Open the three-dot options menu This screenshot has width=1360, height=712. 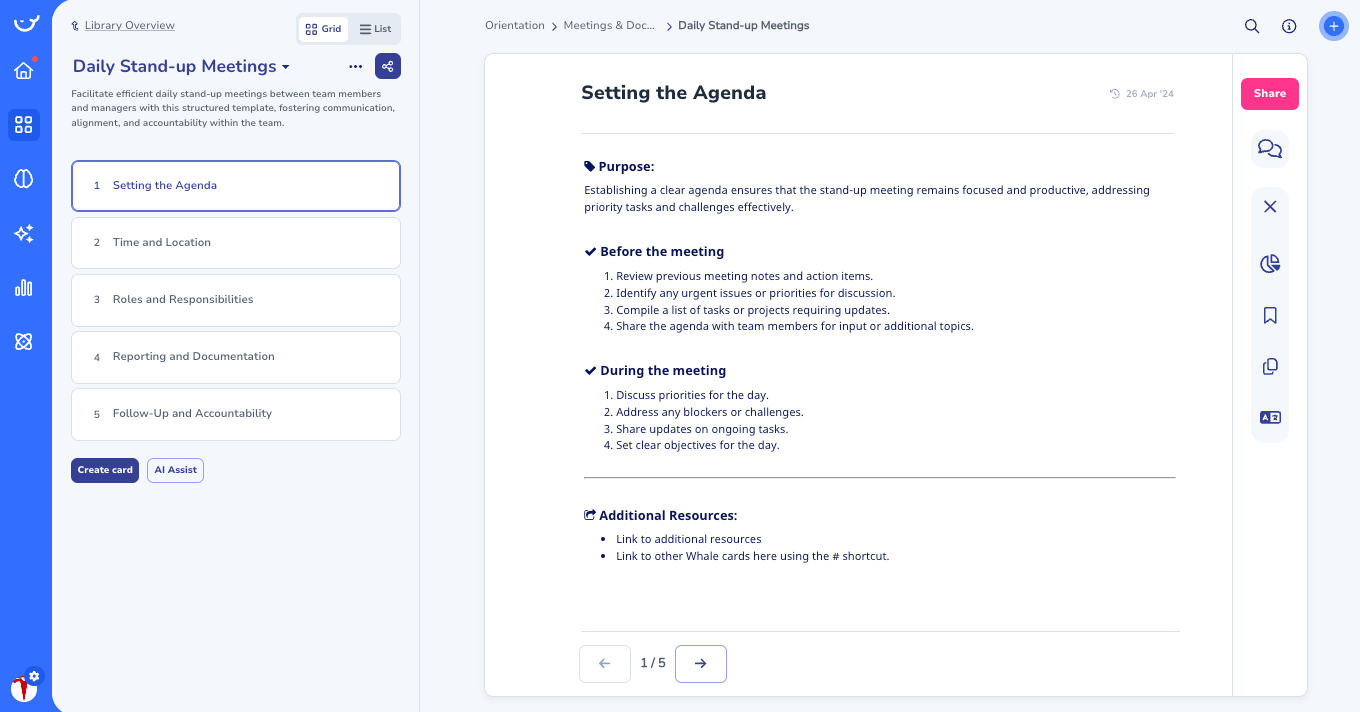click(x=355, y=66)
